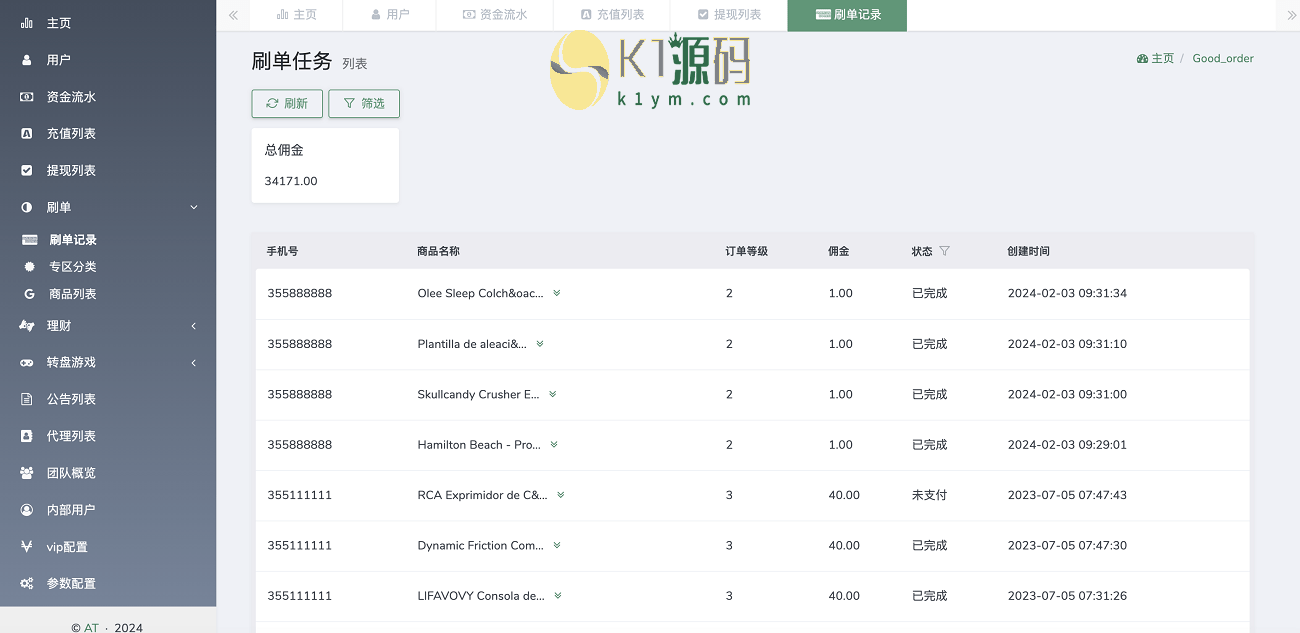Click the 刷新 refresh button
Image resolution: width=1300 pixels, height=633 pixels.
[x=287, y=104]
